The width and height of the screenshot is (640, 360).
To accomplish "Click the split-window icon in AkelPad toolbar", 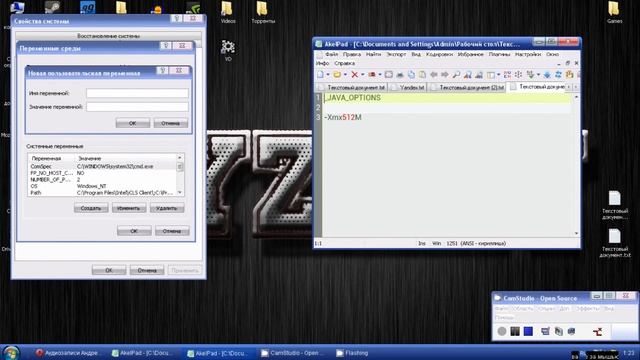I will (518, 74).
